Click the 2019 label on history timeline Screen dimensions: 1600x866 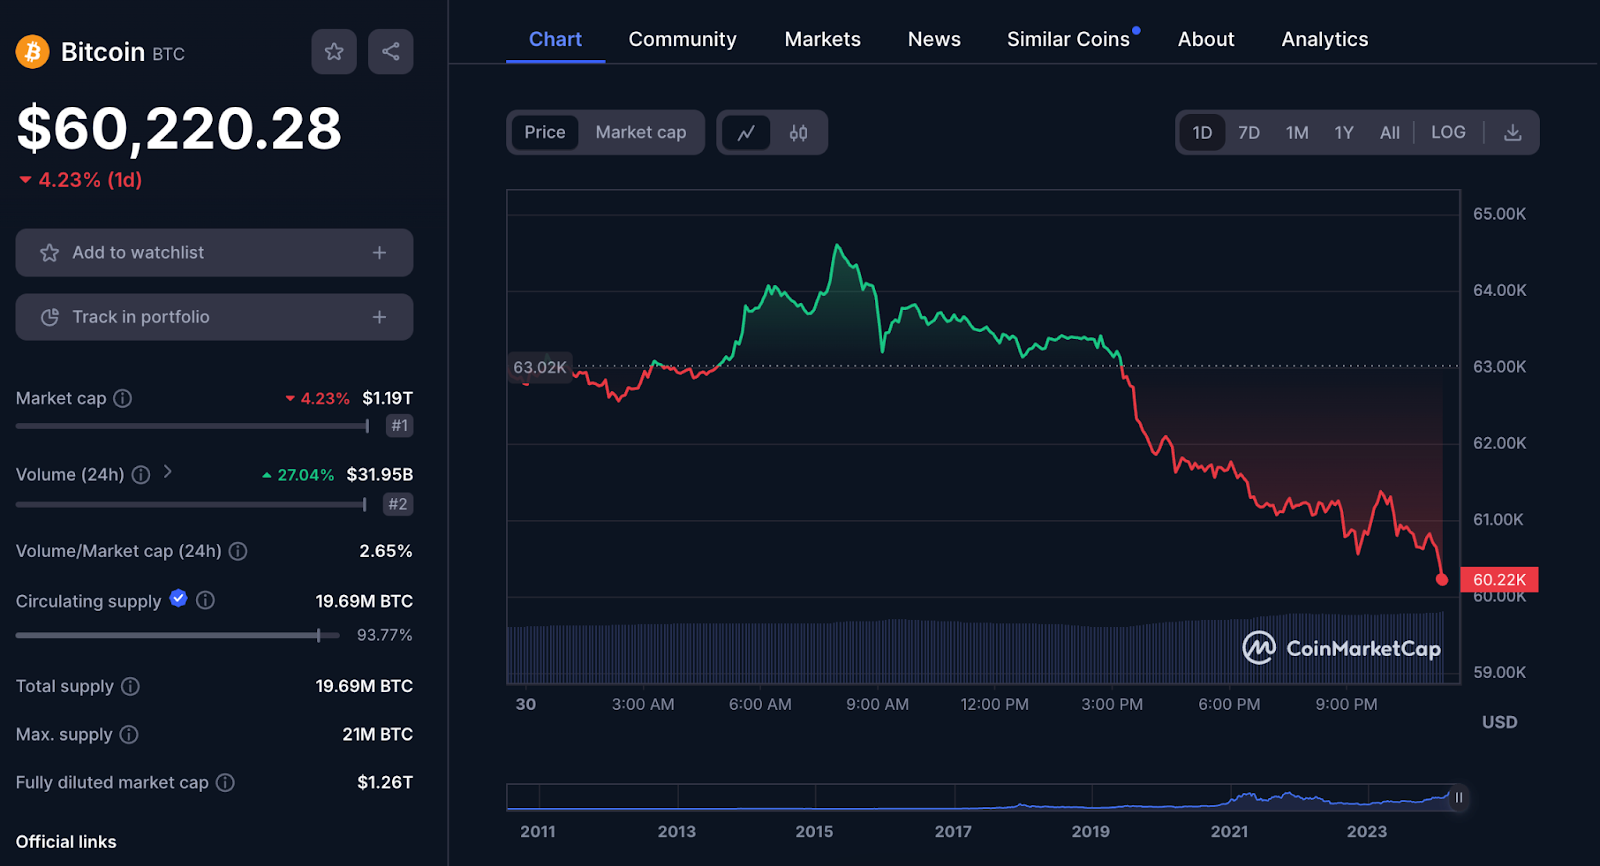1091,831
